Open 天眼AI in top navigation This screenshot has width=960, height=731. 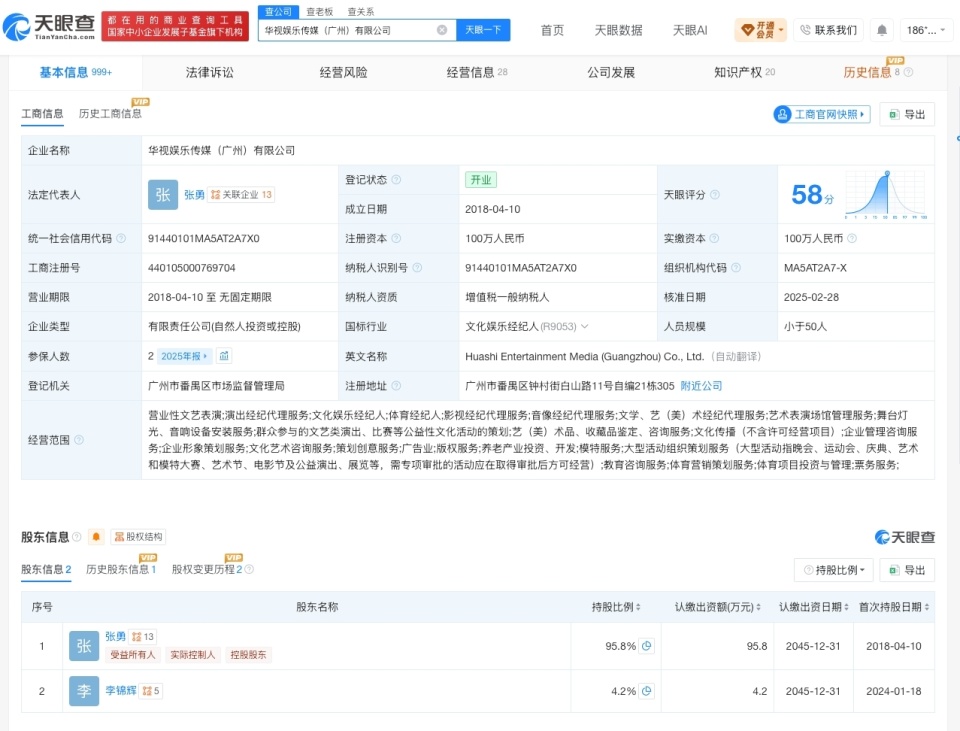690,30
